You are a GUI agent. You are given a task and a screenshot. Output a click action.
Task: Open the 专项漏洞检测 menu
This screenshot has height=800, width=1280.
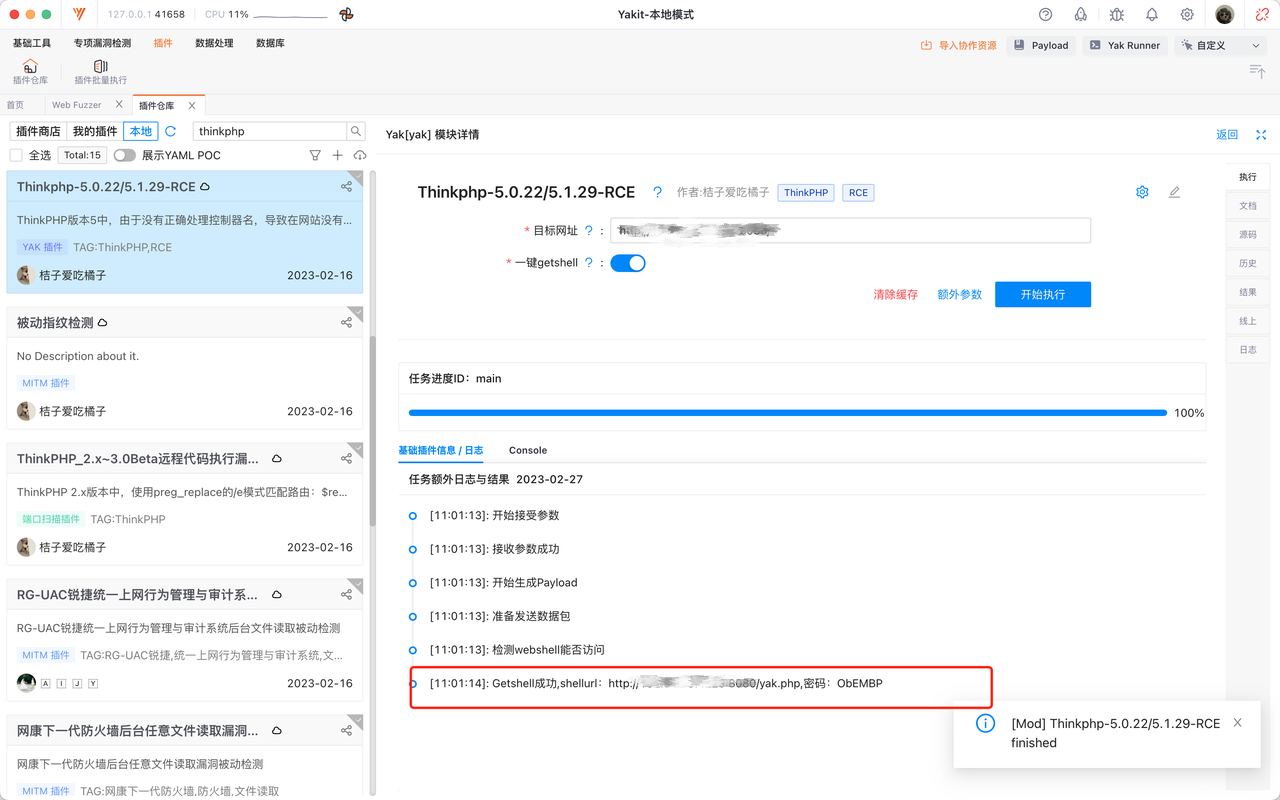(102, 43)
